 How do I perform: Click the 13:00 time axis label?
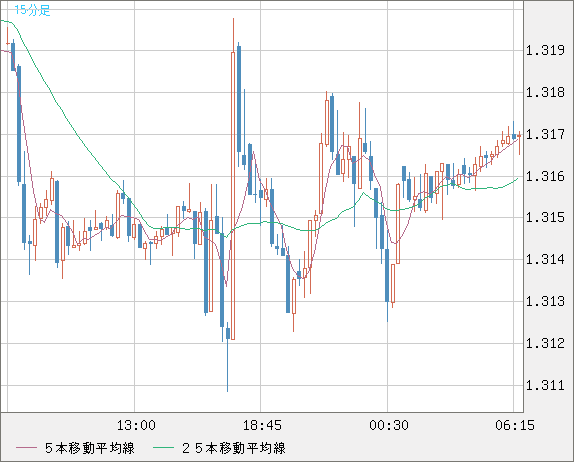[x=136, y=425]
